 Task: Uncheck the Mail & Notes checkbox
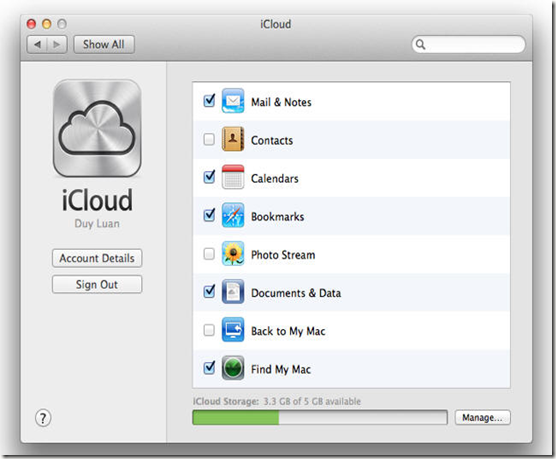click(209, 101)
